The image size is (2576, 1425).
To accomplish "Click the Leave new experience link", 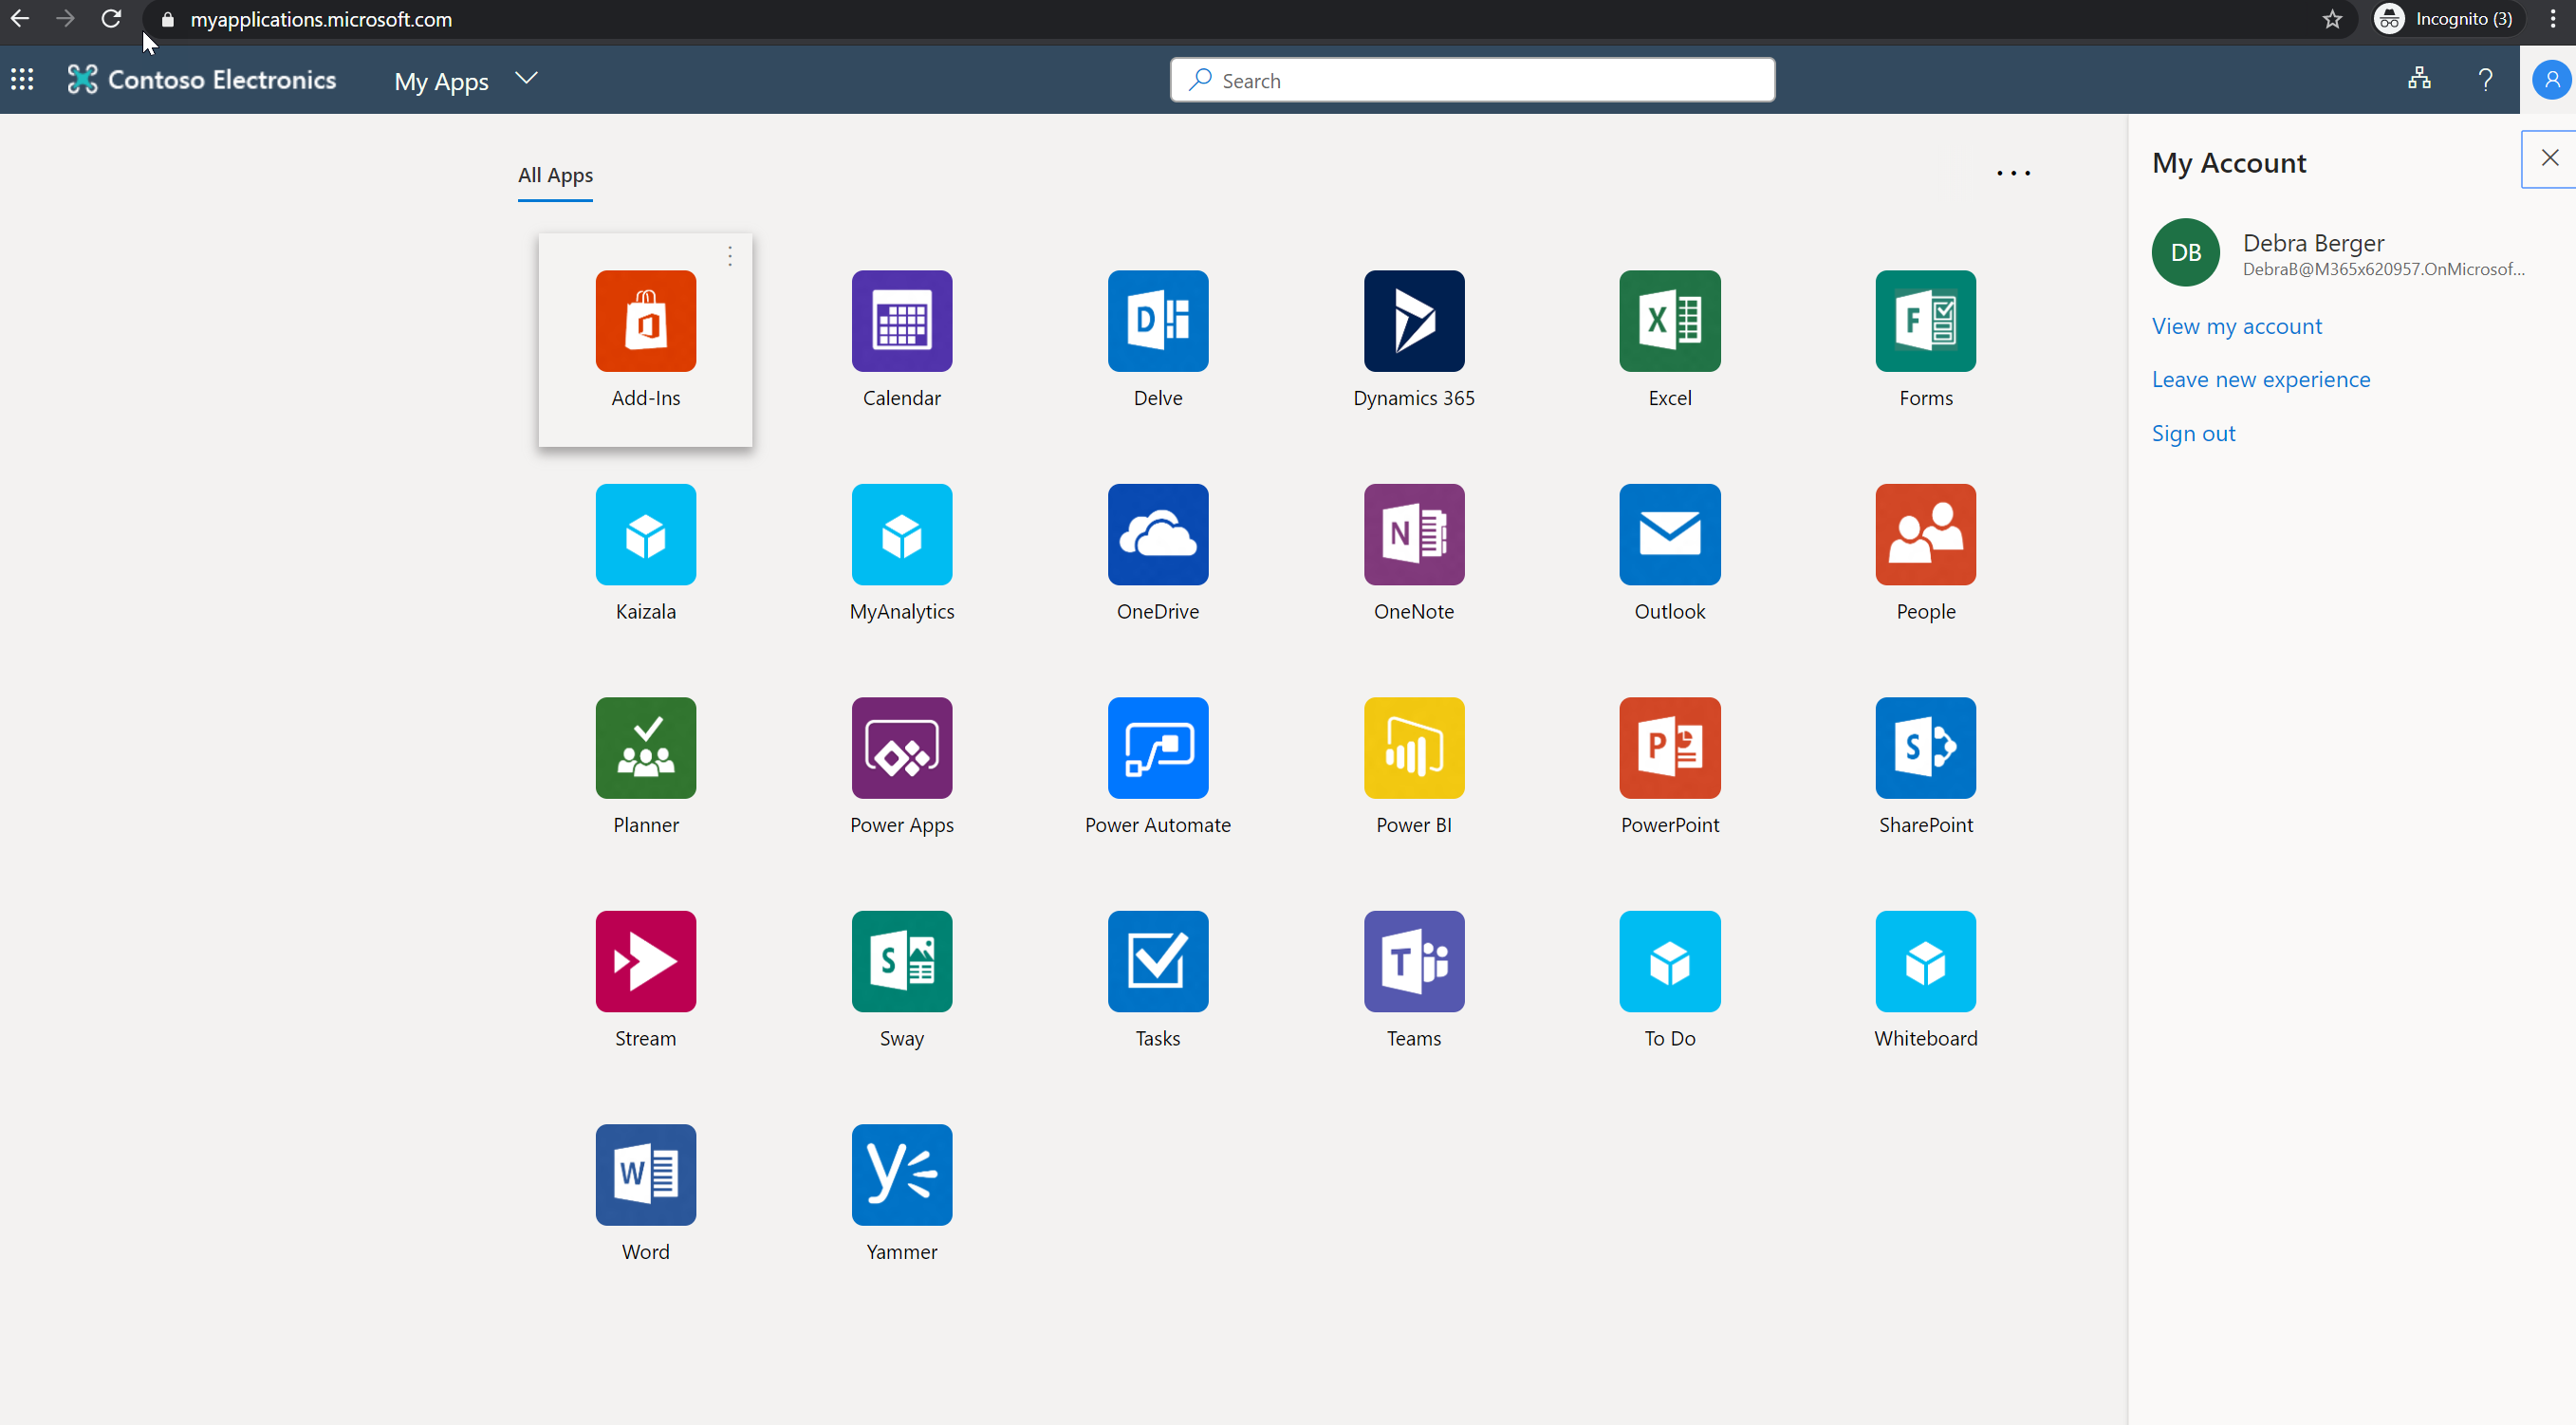I will 2260,379.
